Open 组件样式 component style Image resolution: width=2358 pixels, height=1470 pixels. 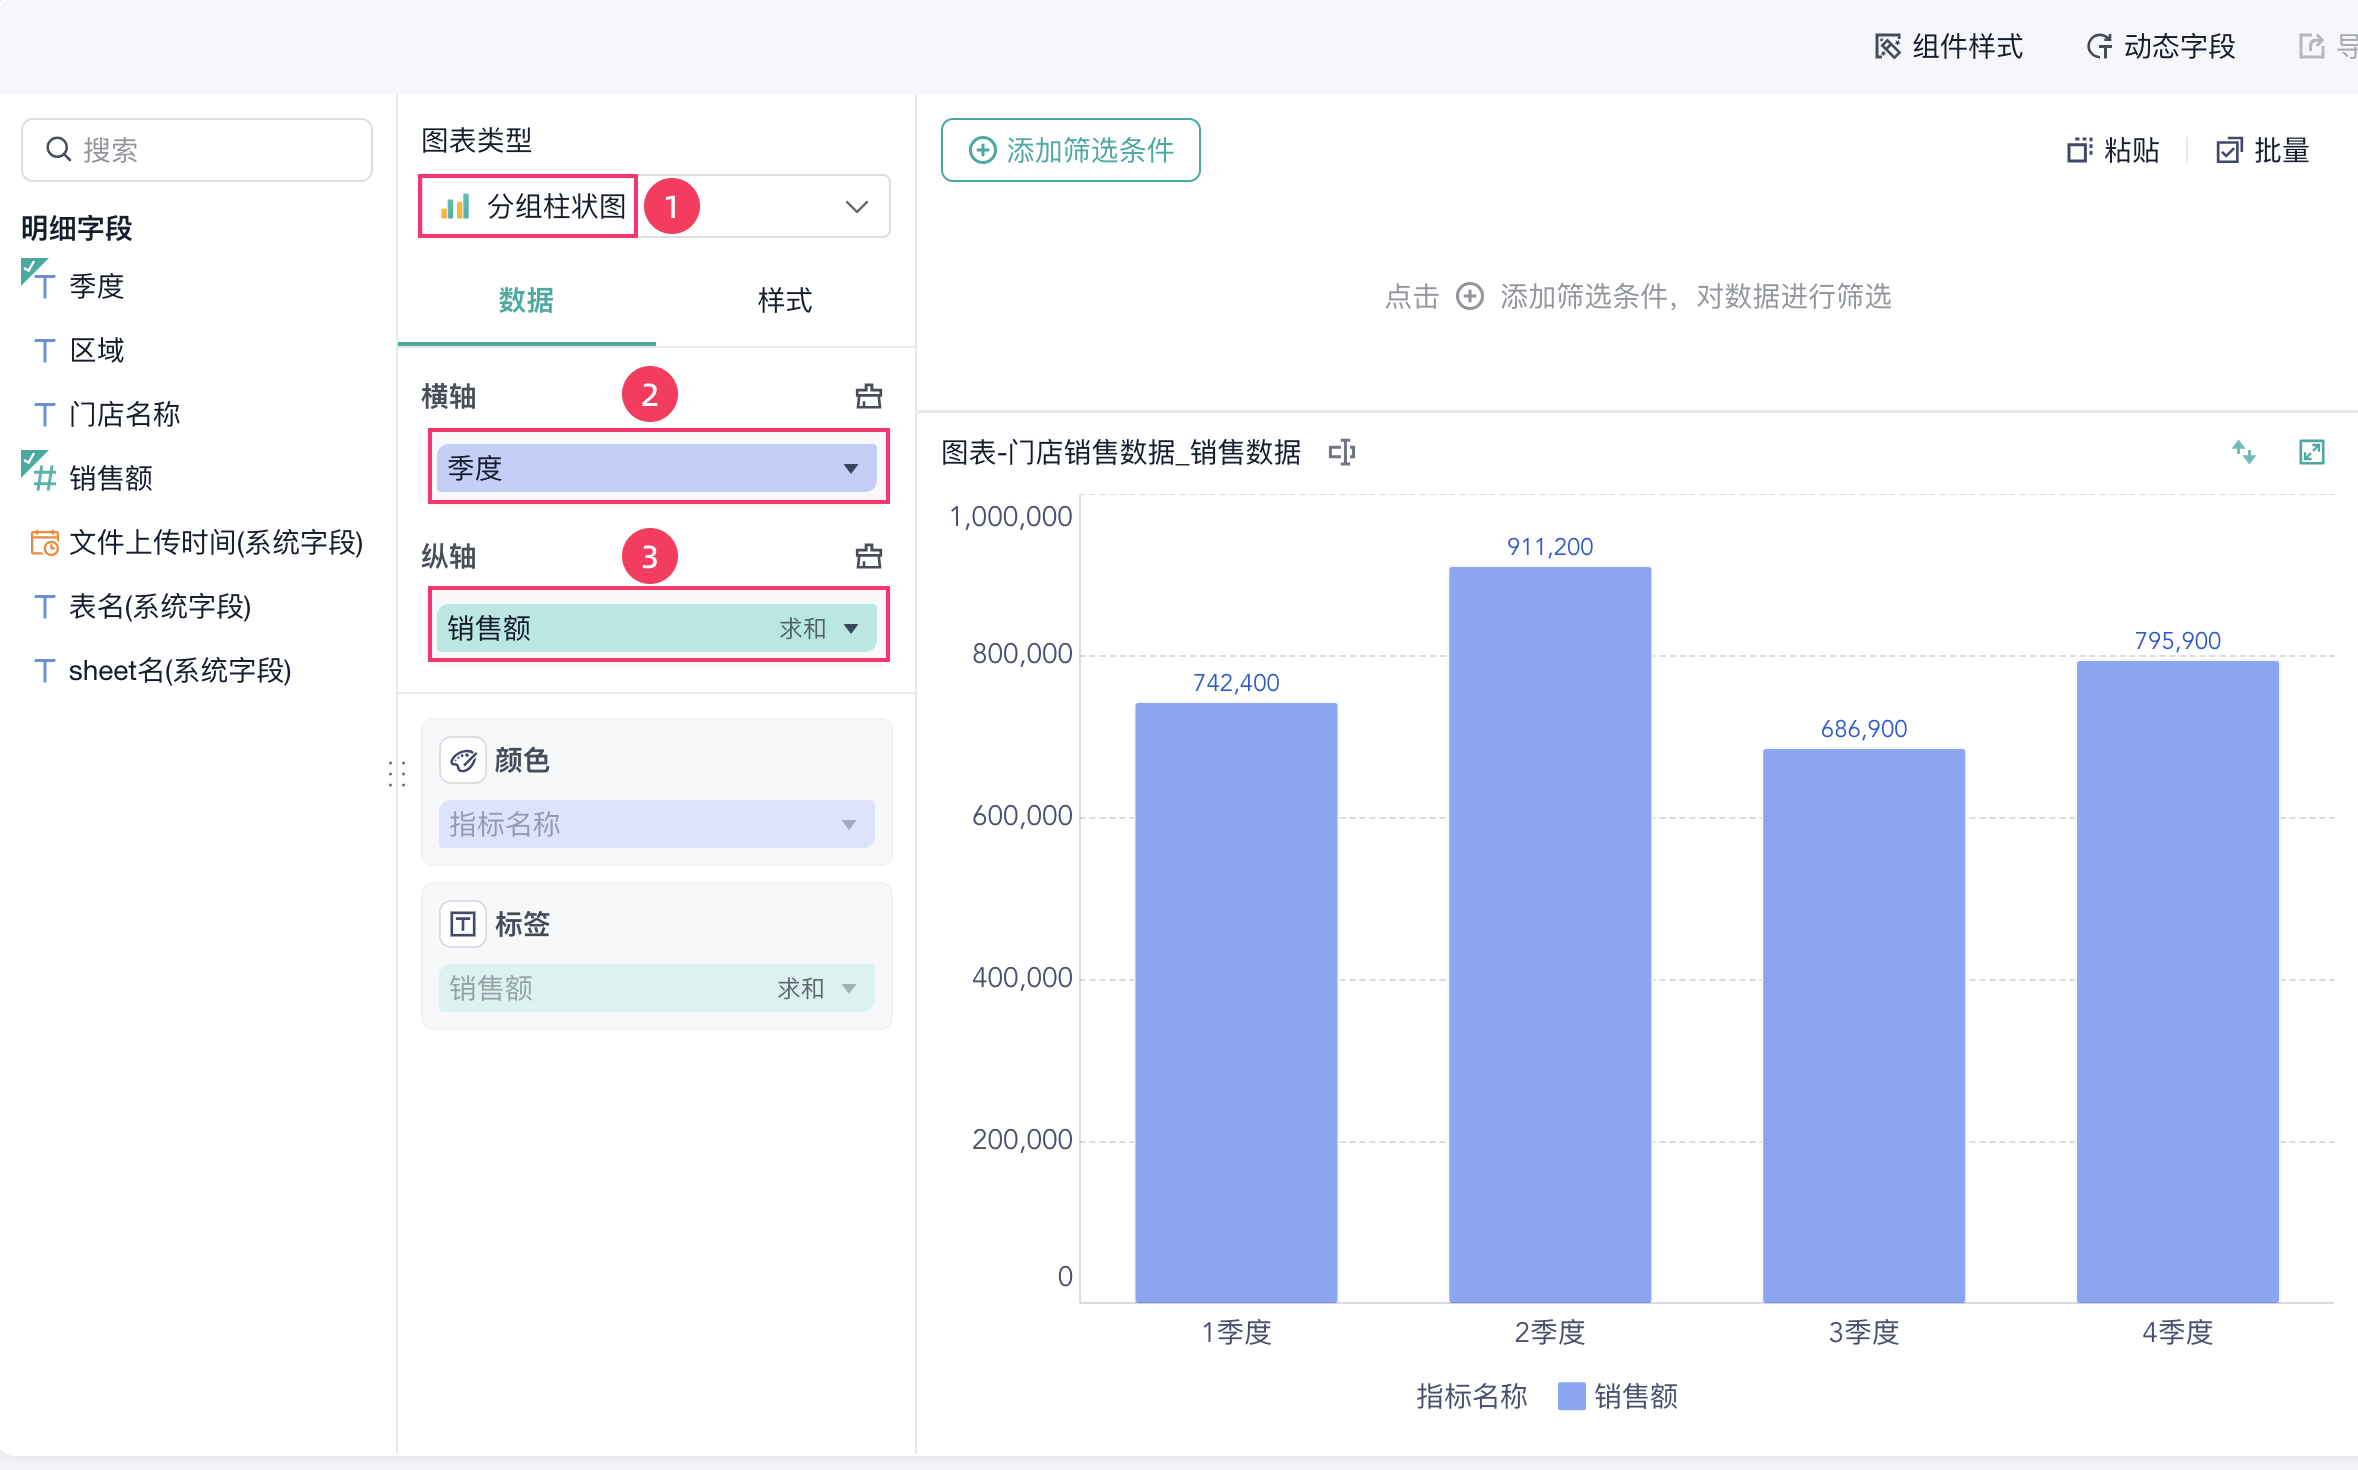1948,47
